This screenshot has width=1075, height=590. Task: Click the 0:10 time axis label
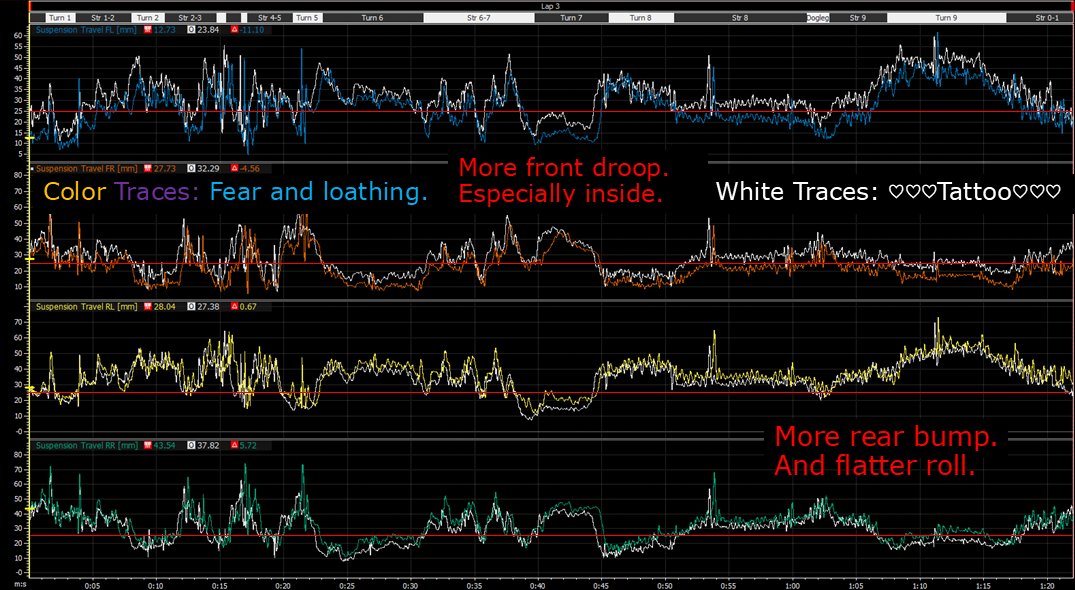(x=156, y=585)
